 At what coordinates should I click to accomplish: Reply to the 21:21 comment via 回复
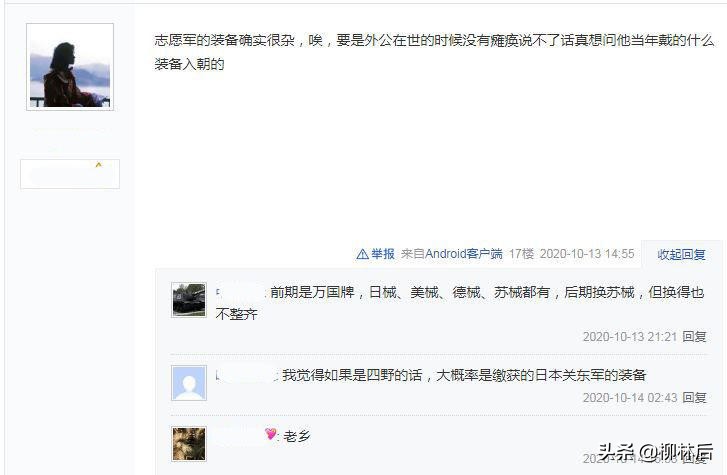coord(694,337)
